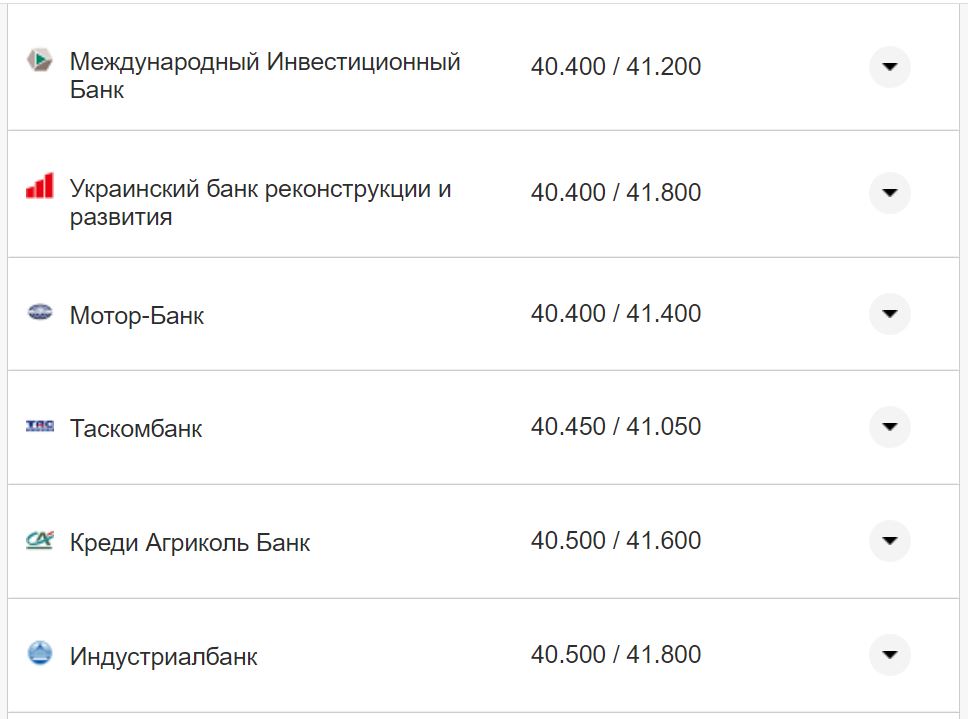Select the ТАС logo next to Таскомбанк
The image size is (968, 719).
38,426
